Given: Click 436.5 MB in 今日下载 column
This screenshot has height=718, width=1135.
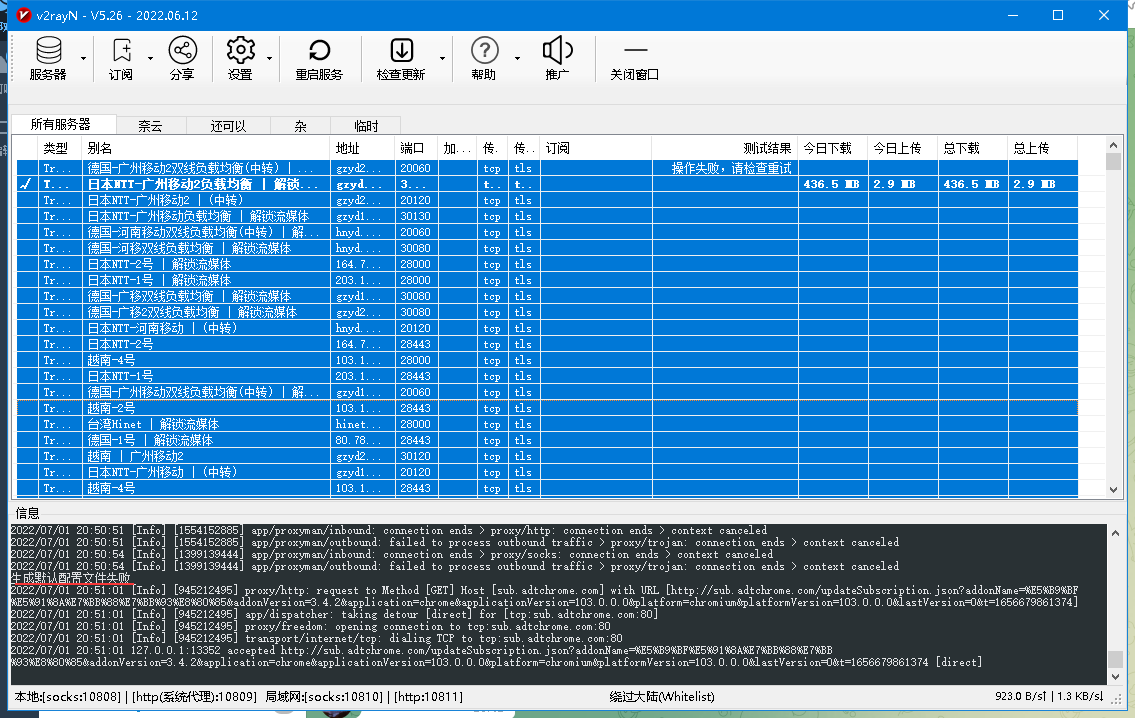Looking at the screenshot, I should coord(831,185).
